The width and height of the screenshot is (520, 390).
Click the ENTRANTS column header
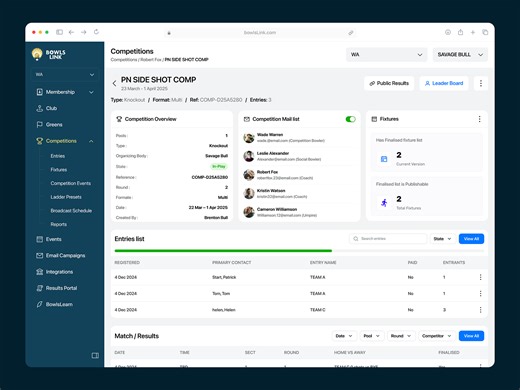point(454,263)
